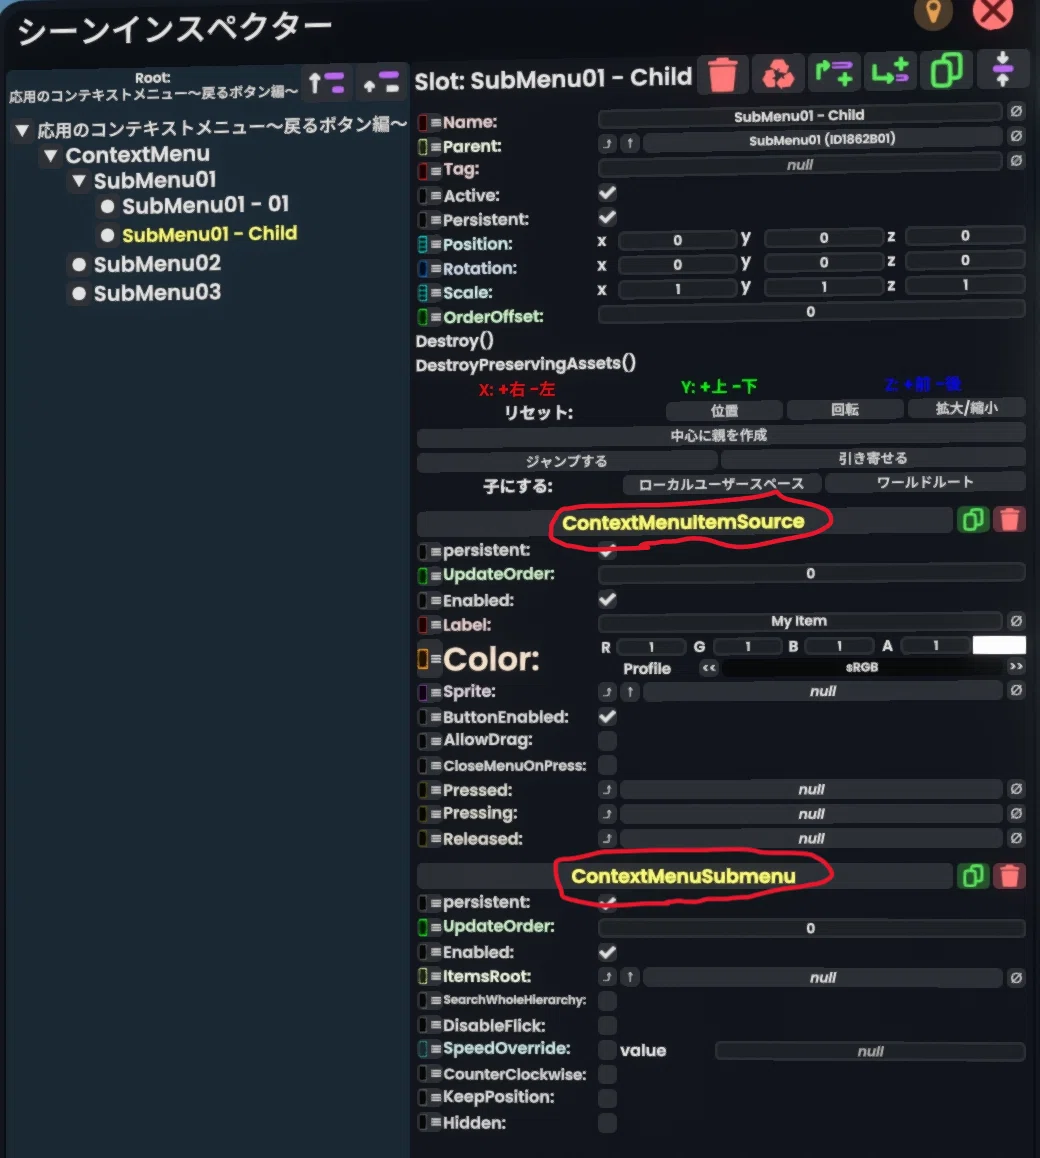The height and width of the screenshot is (1158, 1040).
Task: Click the ジャンプする button
Action: (x=567, y=462)
